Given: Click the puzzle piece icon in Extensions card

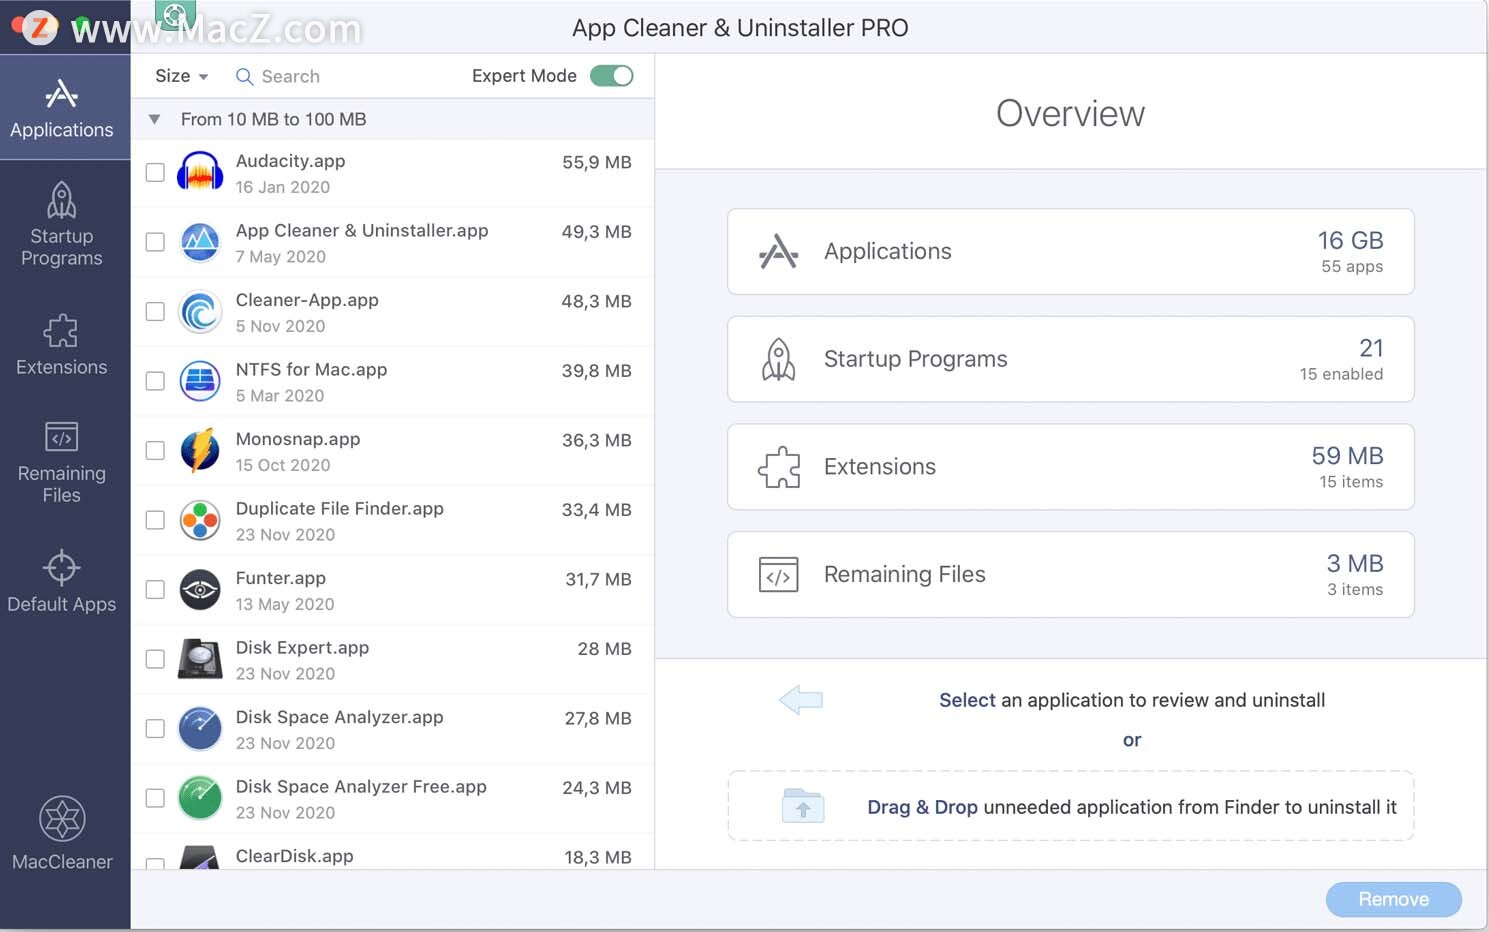Looking at the screenshot, I should pos(779,467).
